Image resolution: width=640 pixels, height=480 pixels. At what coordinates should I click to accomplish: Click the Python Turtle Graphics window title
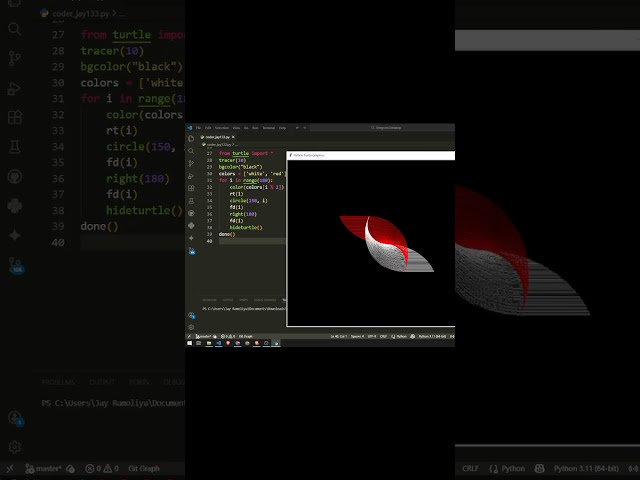(x=309, y=155)
